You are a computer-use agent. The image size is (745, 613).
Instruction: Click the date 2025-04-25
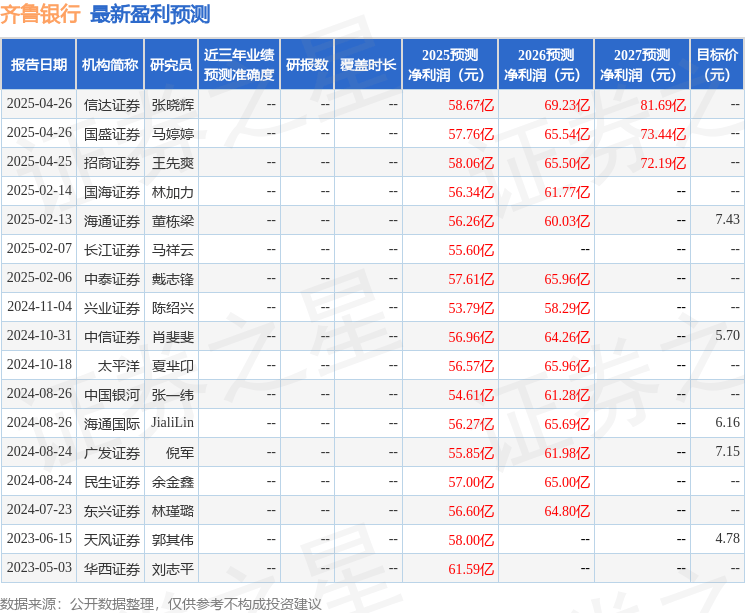pos(39,162)
